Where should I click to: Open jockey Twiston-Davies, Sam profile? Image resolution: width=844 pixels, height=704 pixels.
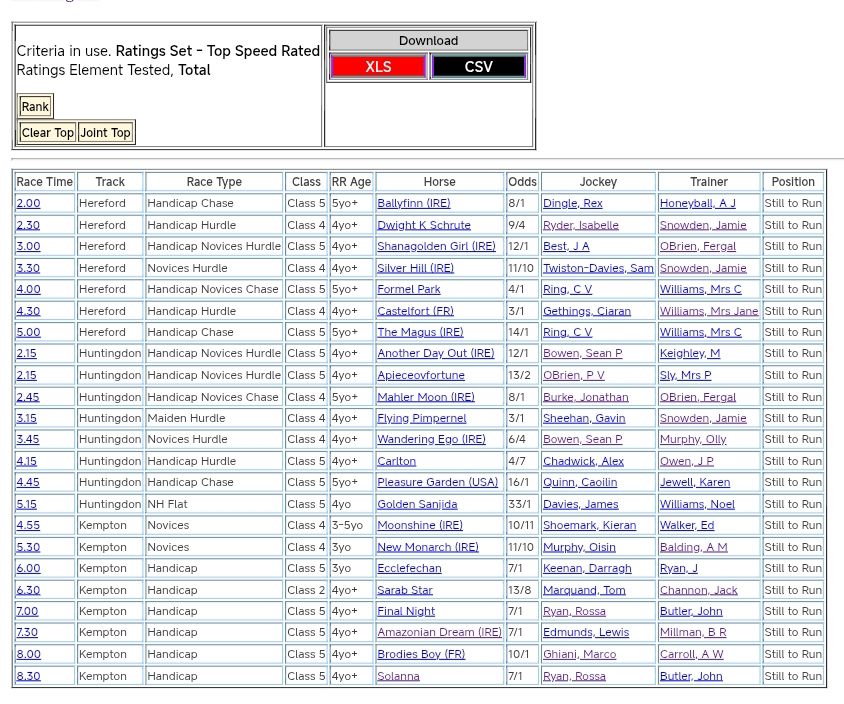click(x=597, y=268)
